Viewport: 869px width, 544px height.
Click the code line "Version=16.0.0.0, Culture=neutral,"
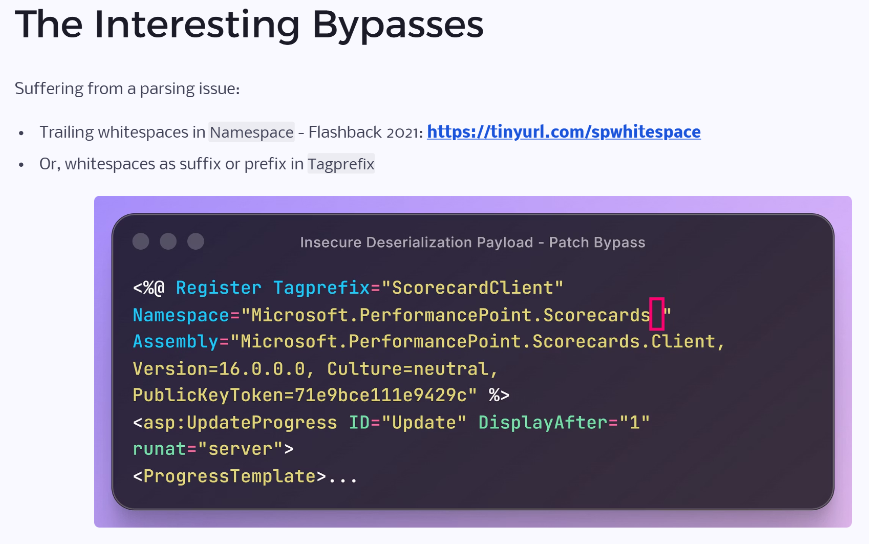coord(315,368)
